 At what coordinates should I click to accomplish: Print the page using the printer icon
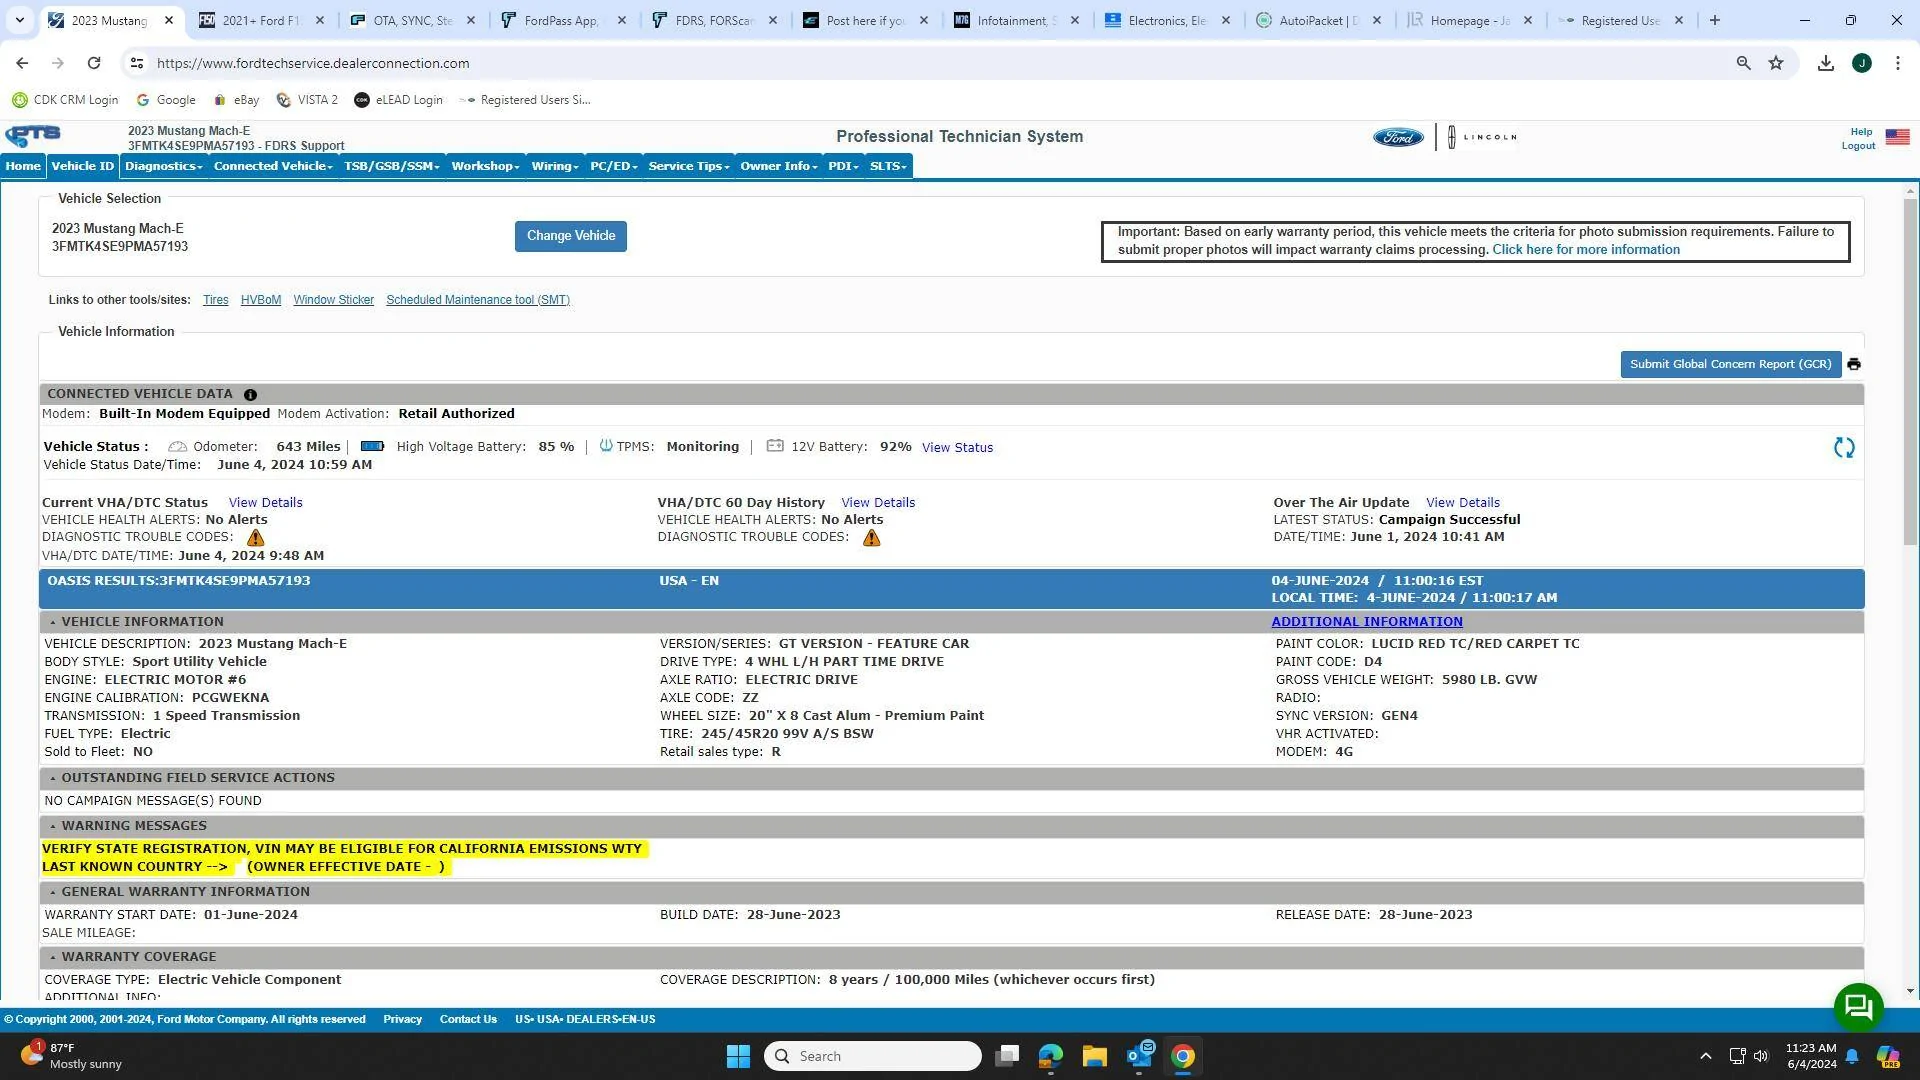click(1854, 365)
